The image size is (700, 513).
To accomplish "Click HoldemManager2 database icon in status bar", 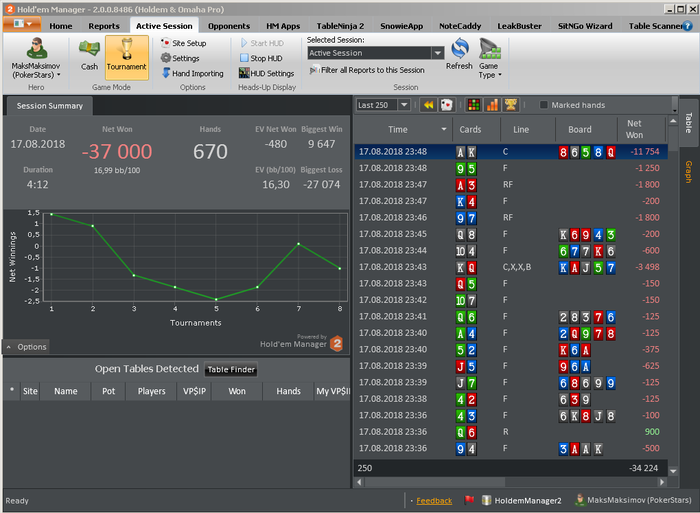I will point(486,500).
